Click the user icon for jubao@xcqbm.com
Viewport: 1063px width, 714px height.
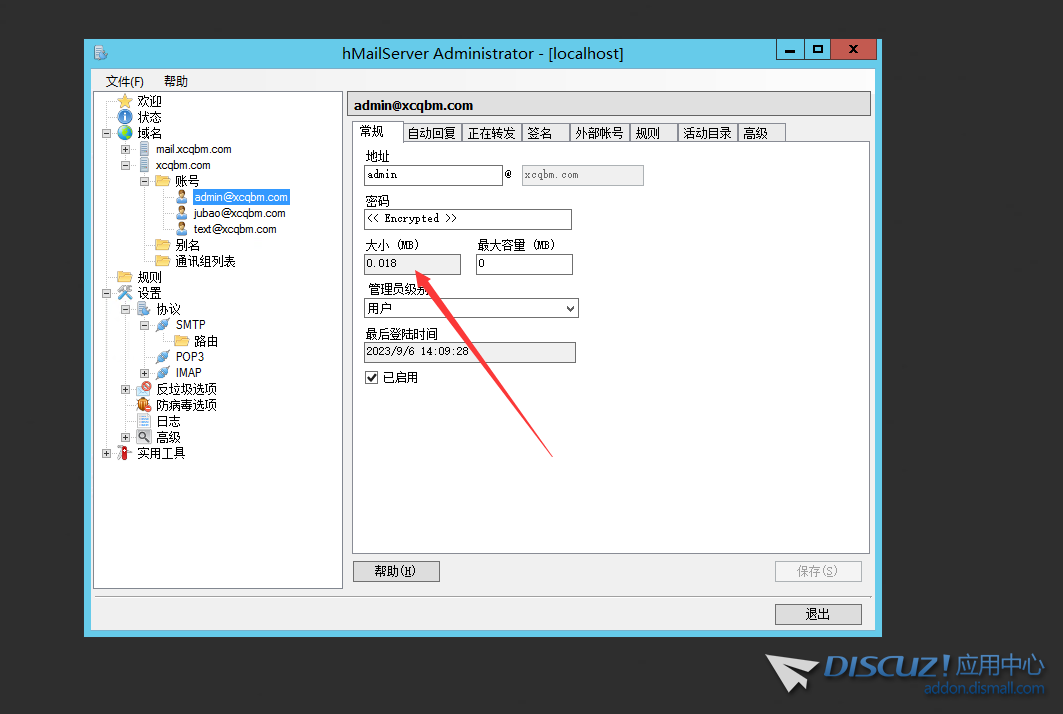point(182,213)
